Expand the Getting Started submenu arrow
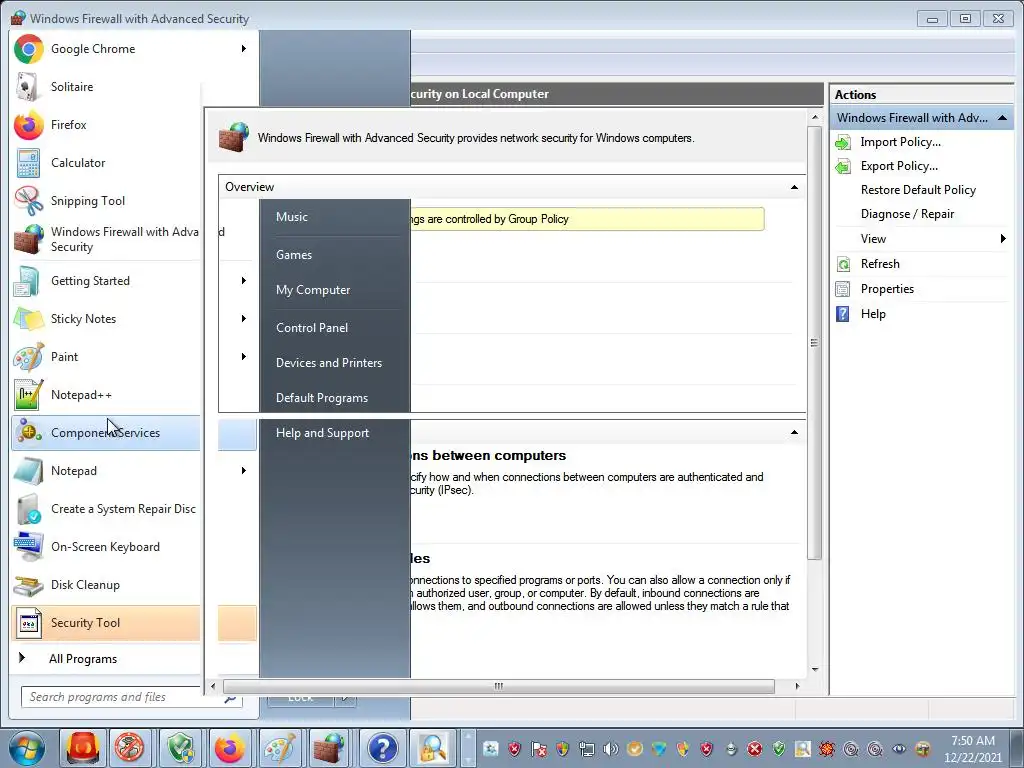The height and width of the screenshot is (768, 1024). tap(244, 281)
